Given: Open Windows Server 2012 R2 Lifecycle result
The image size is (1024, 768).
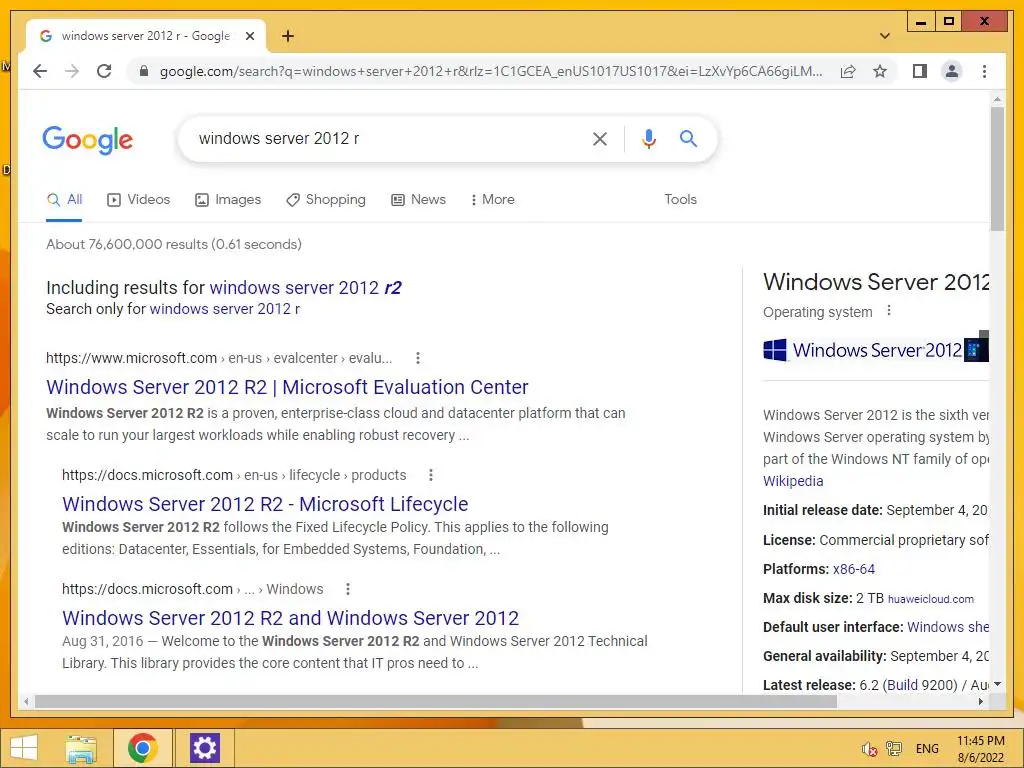Looking at the screenshot, I should (265, 504).
